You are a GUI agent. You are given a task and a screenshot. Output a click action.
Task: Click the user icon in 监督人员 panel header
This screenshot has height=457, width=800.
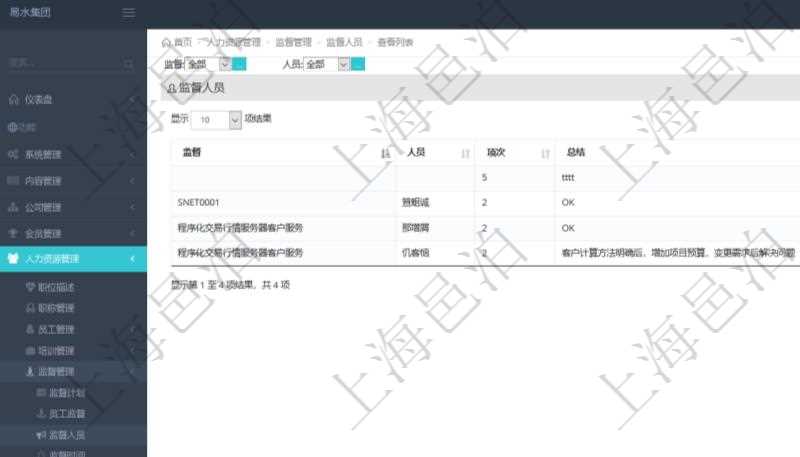171,88
